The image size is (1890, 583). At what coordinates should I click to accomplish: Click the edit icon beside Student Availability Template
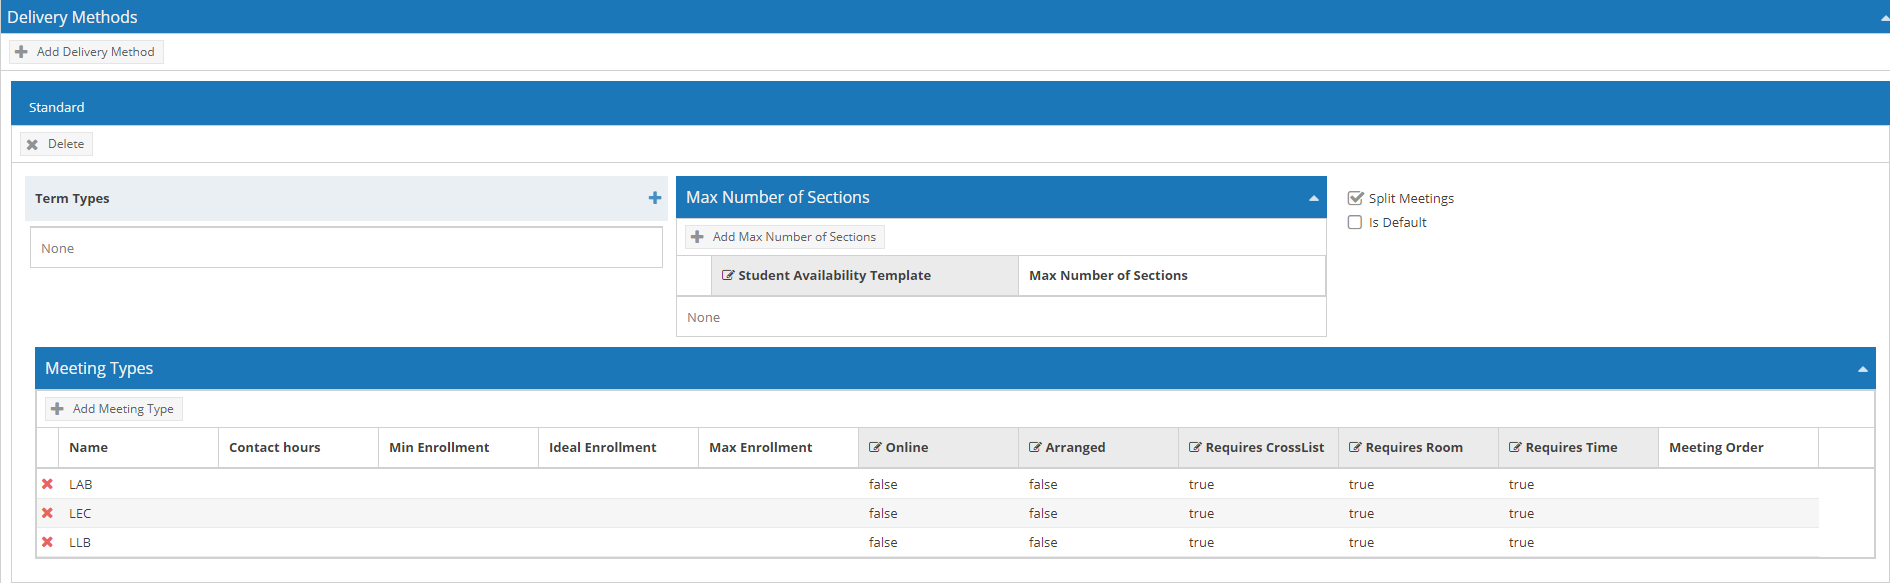[728, 275]
